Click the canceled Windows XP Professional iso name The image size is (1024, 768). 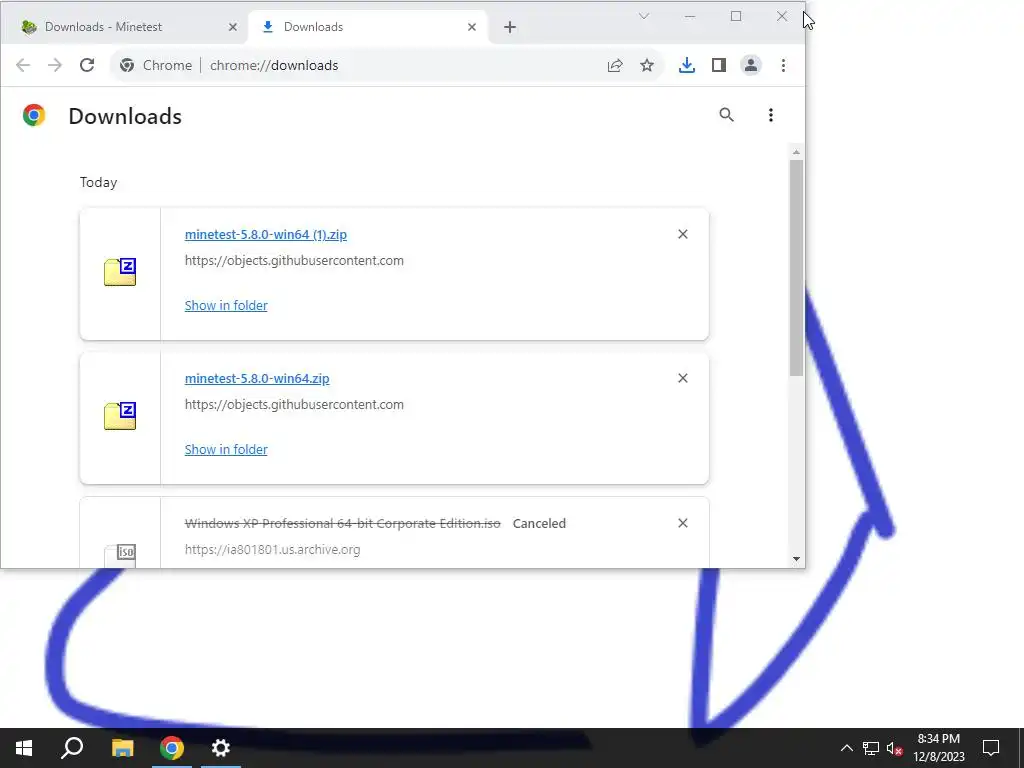pyautogui.click(x=343, y=524)
